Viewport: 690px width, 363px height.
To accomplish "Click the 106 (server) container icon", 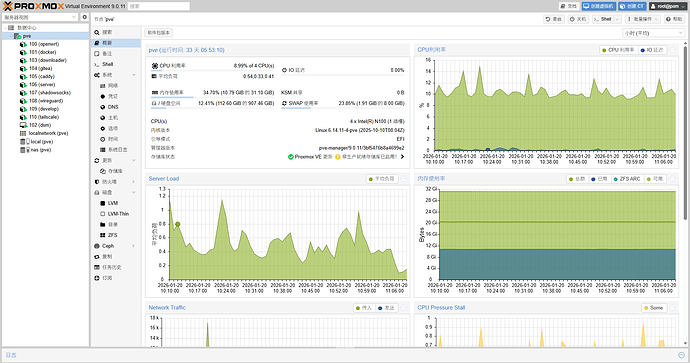I will pyautogui.click(x=23, y=85).
